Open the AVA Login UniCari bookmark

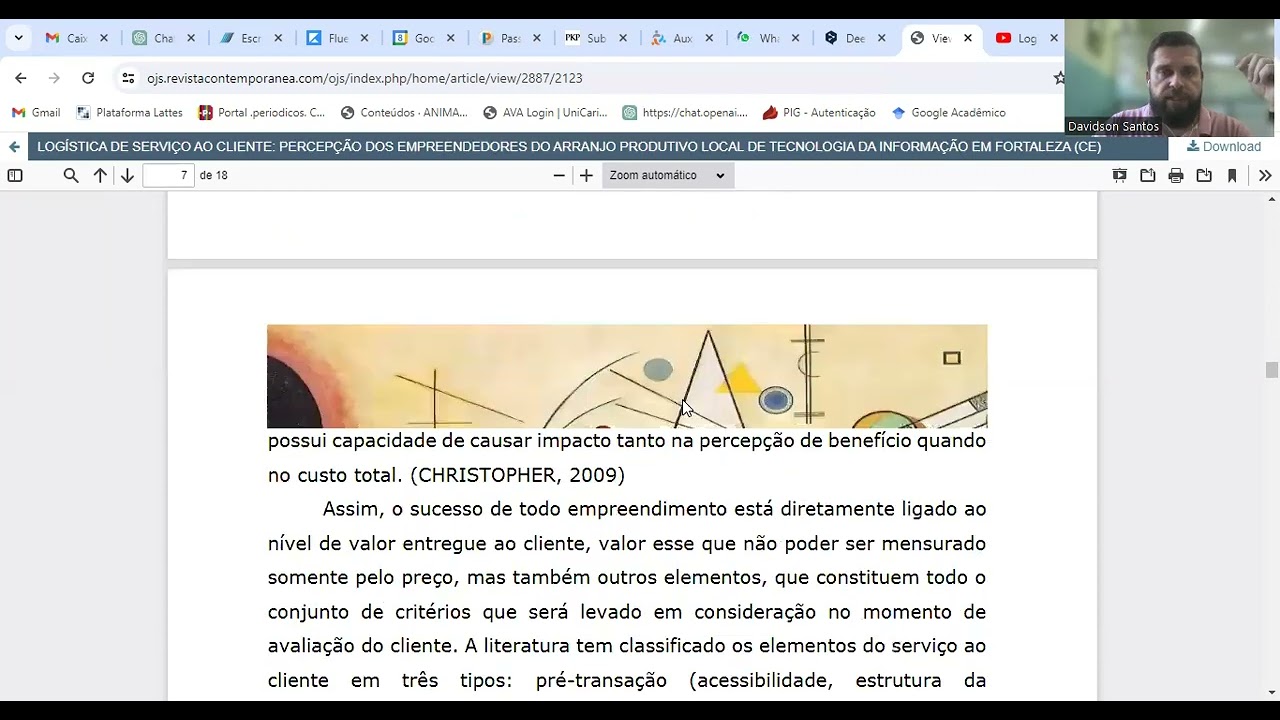(x=545, y=113)
